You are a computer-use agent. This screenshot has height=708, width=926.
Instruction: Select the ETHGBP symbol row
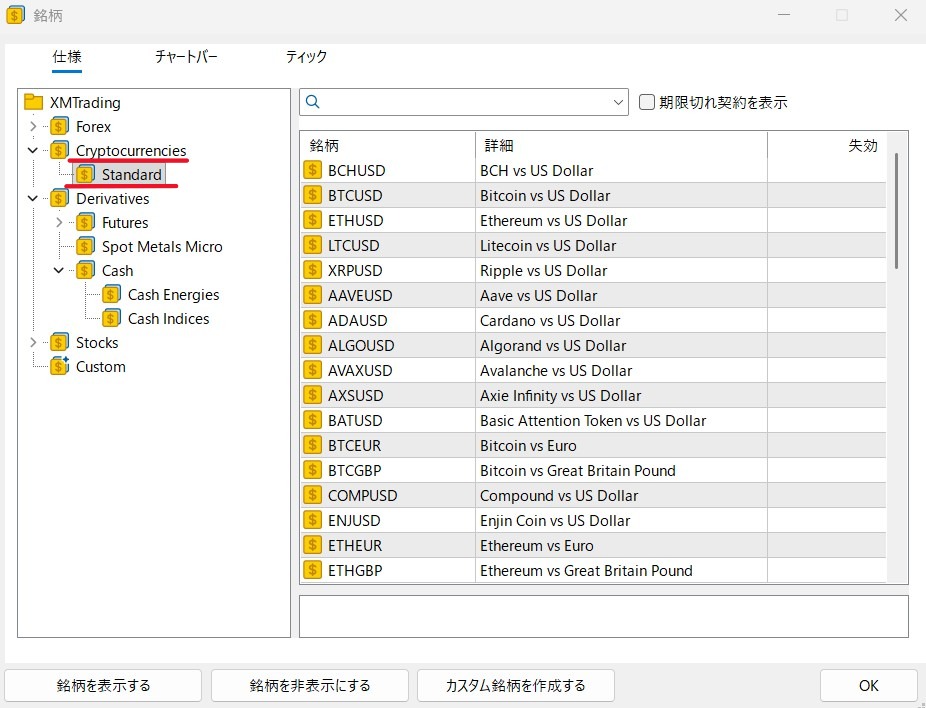click(593, 570)
